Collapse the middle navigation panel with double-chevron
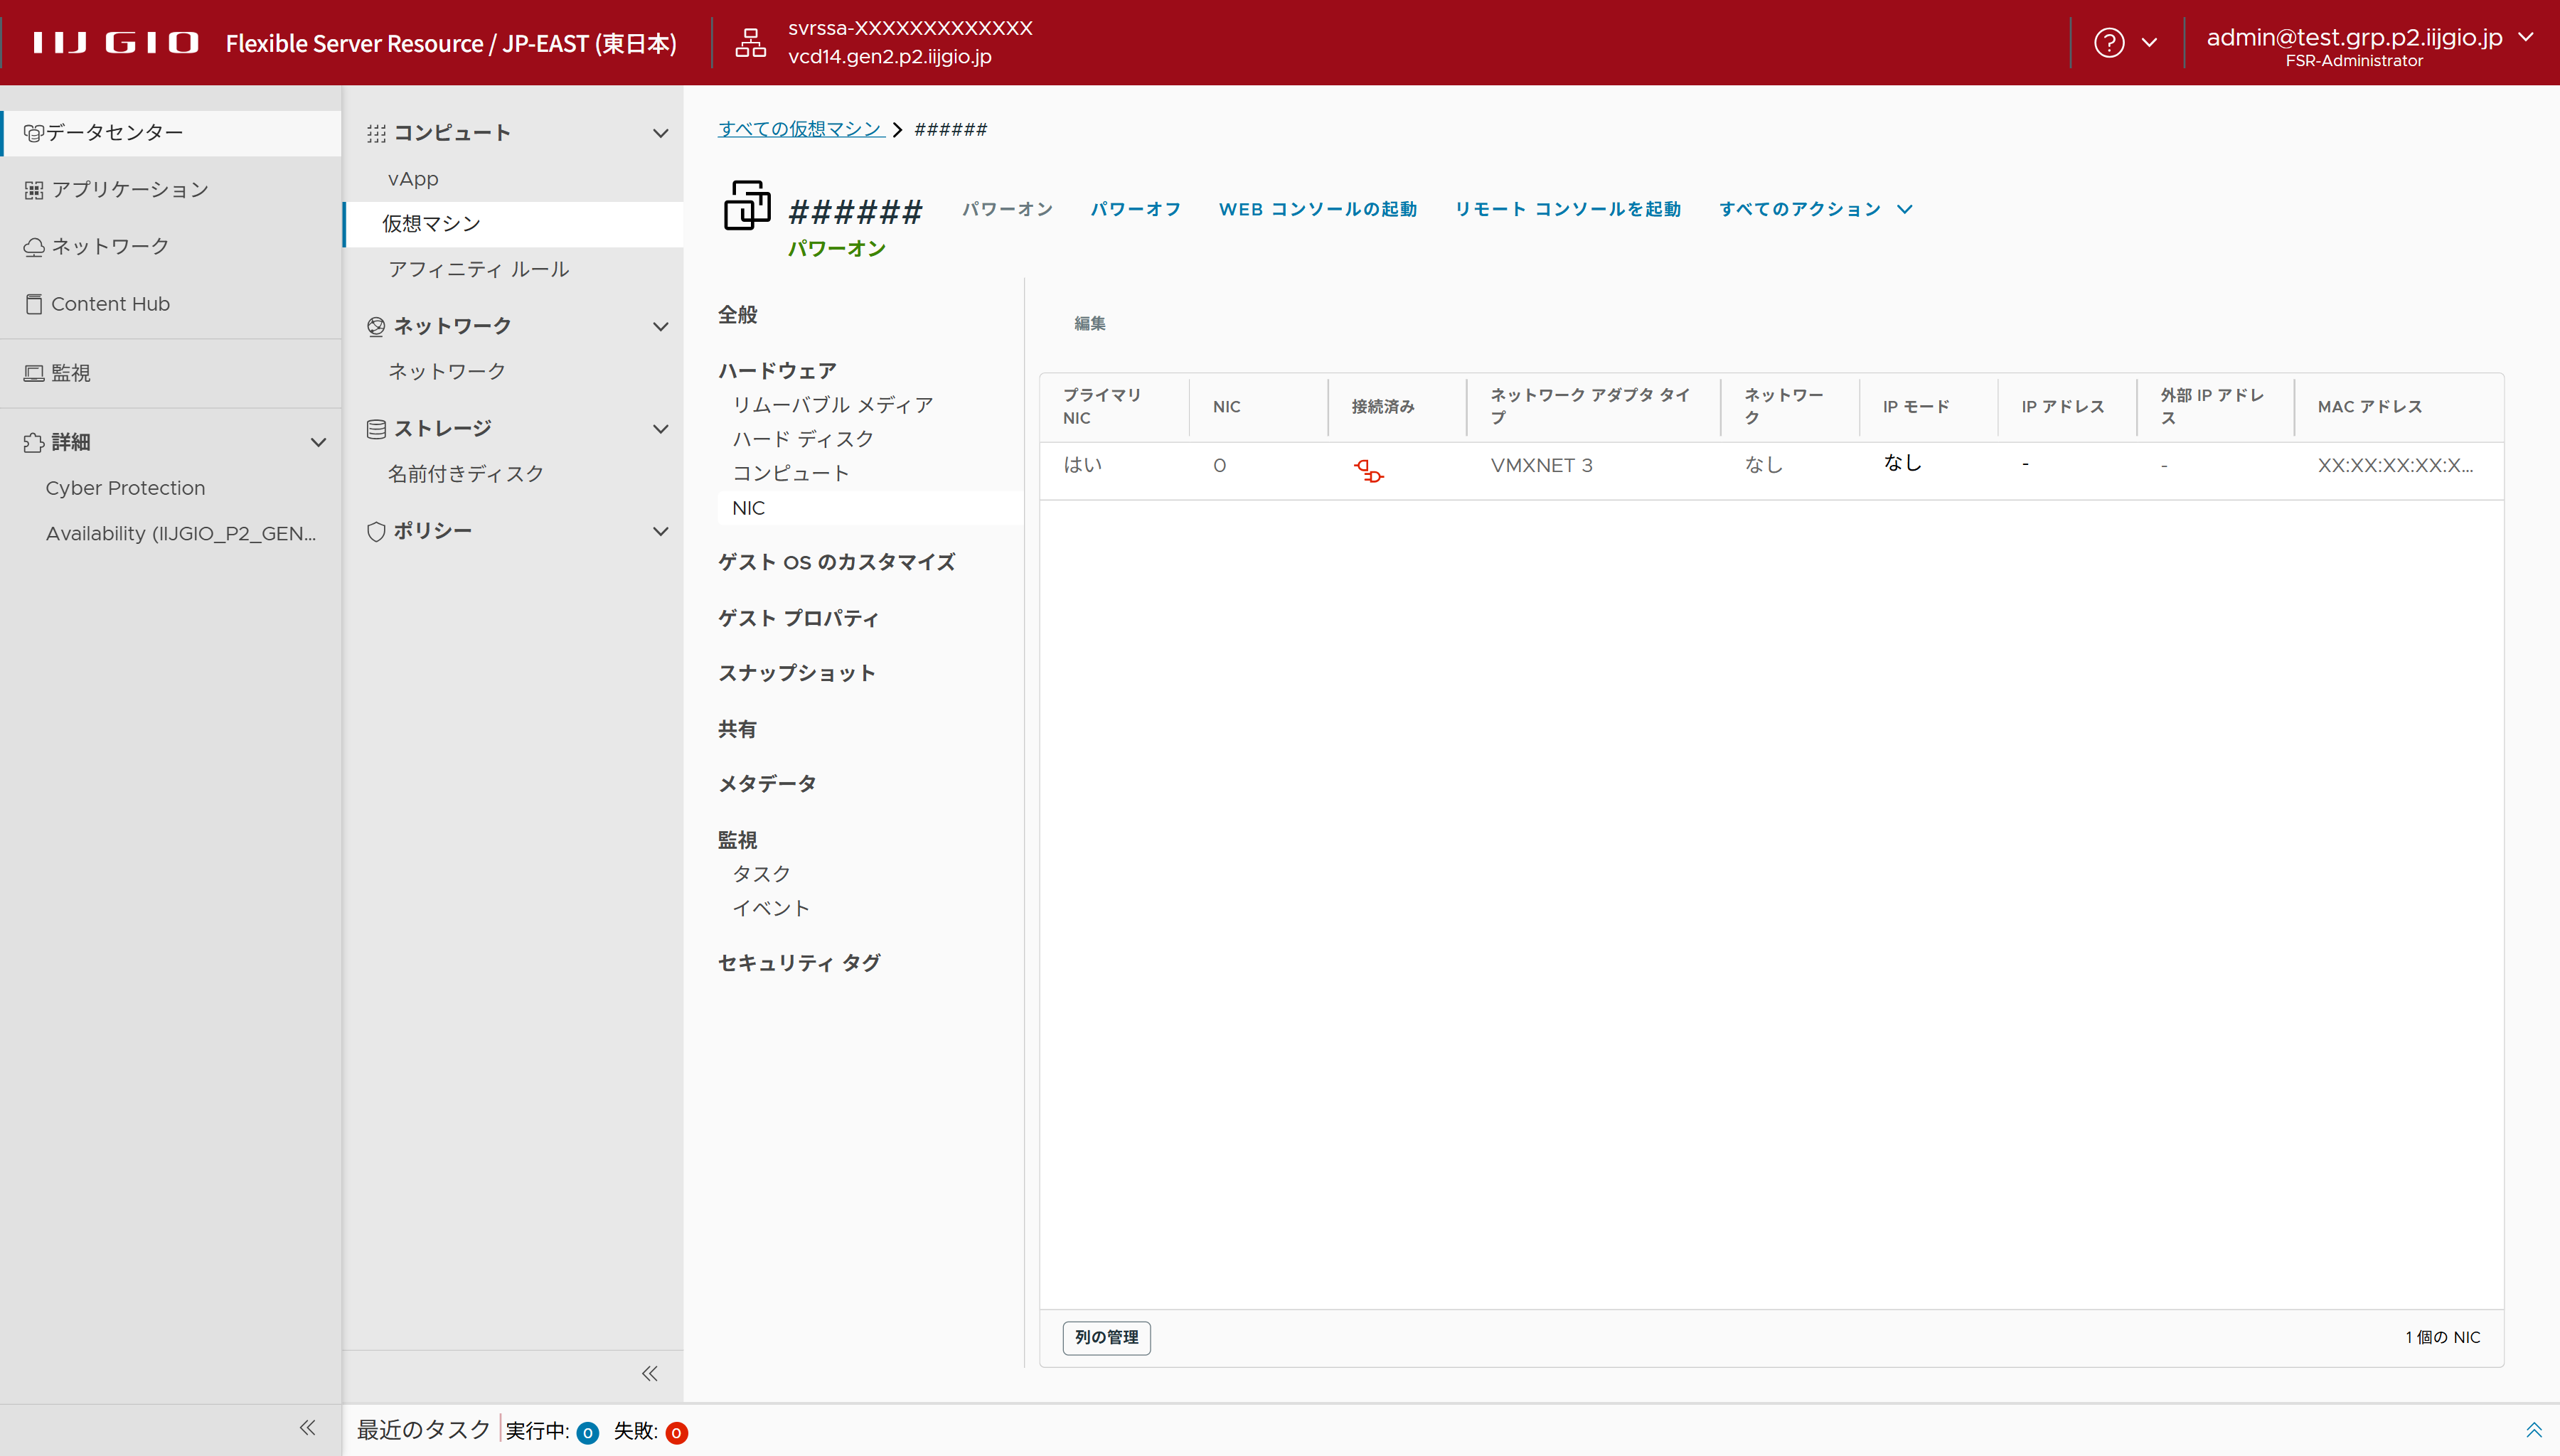This screenshot has height=1456, width=2560. (650, 1373)
